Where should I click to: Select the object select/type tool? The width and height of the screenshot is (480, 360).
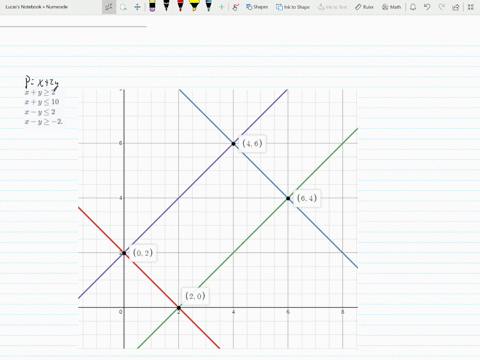[x=109, y=7]
